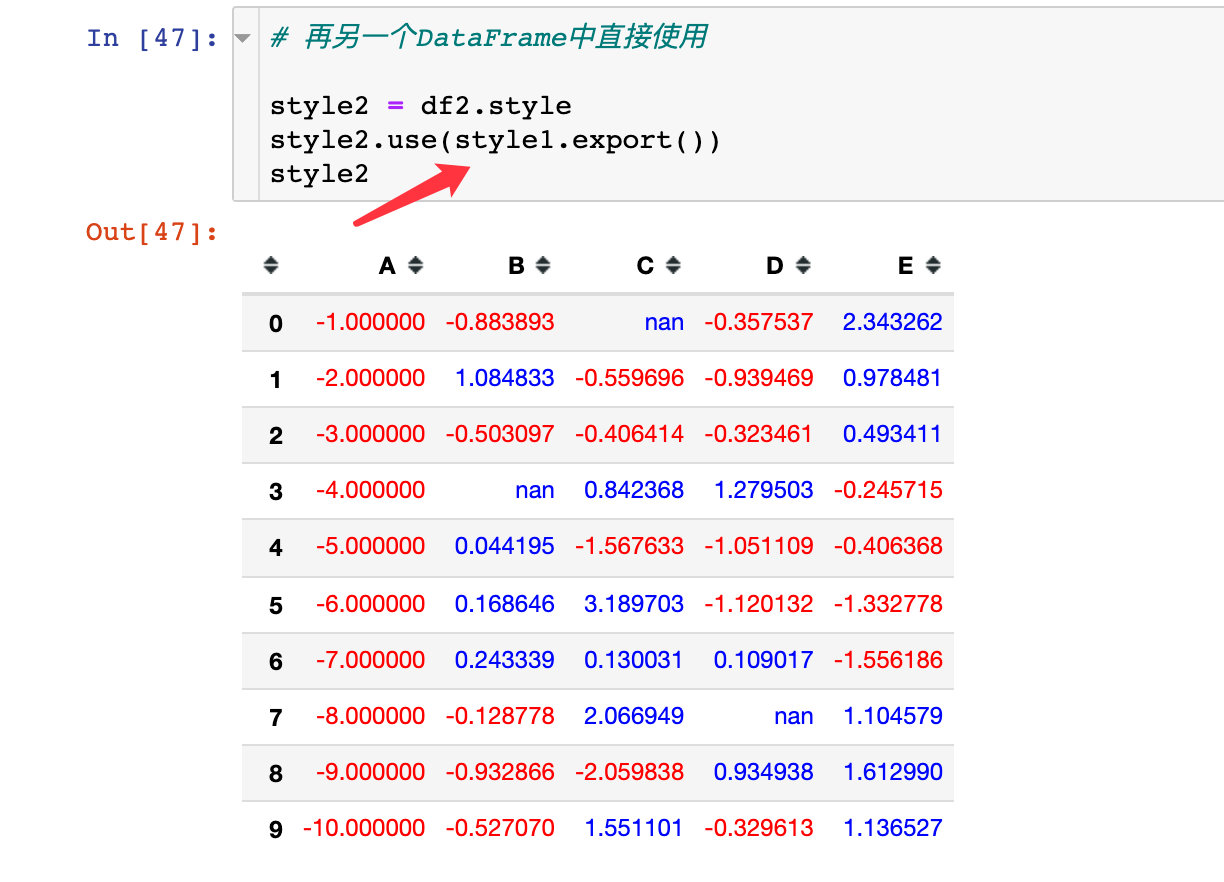The height and width of the screenshot is (882, 1224).
Task: Click the column header letter A
Action: coord(388,266)
